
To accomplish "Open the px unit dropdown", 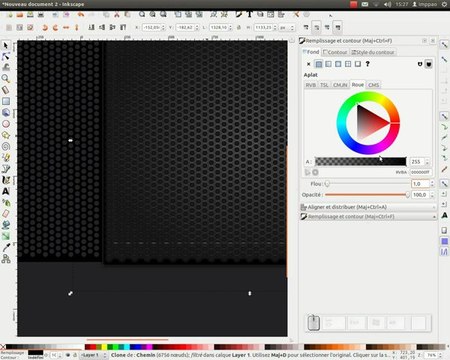I will (287, 27).
